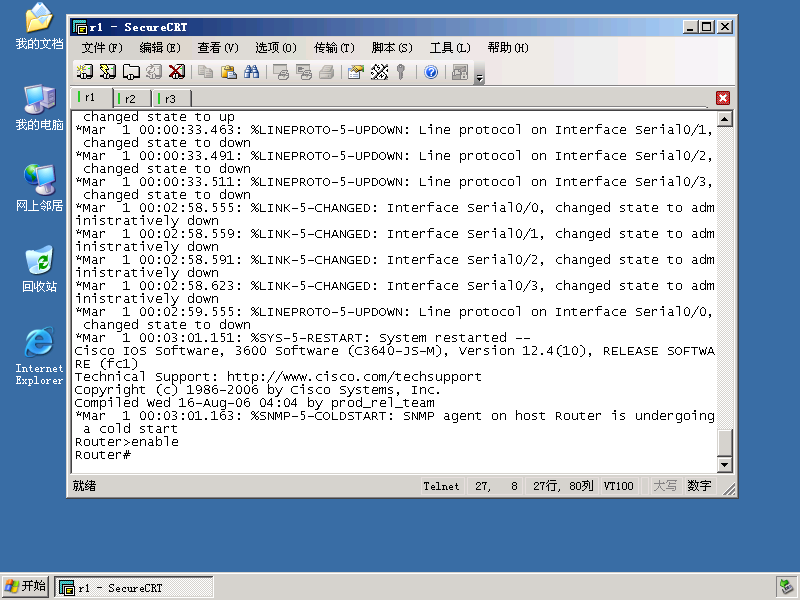The width and height of the screenshot is (800, 600).
Task: Open the 传输(T) menu
Action: [x=334, y=48]
